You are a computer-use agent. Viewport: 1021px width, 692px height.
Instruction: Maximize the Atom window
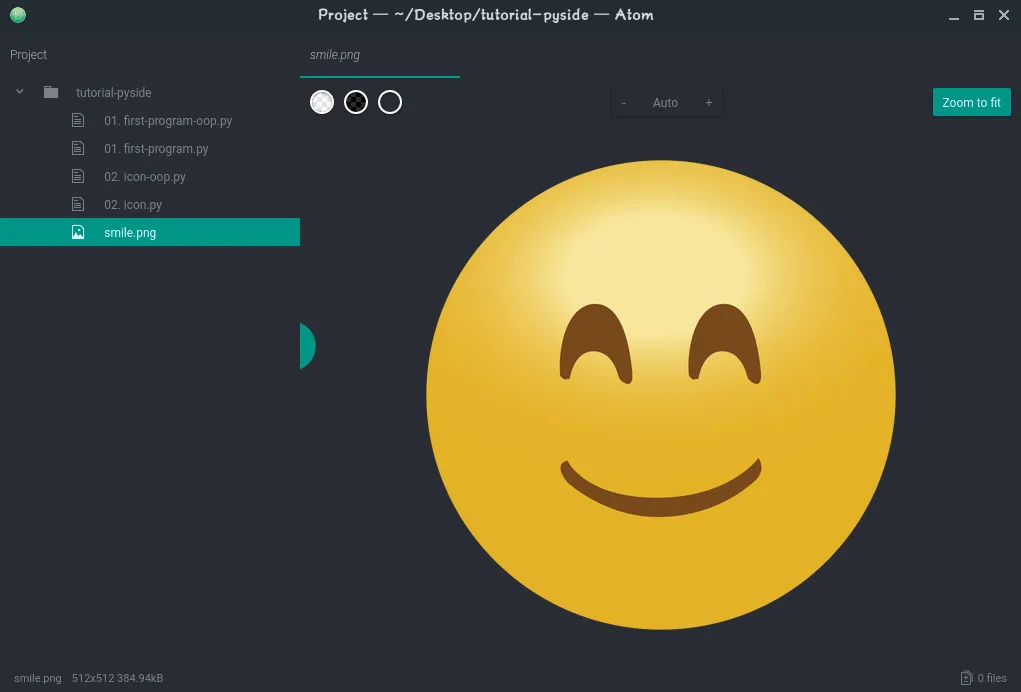[x=979, y=15]
